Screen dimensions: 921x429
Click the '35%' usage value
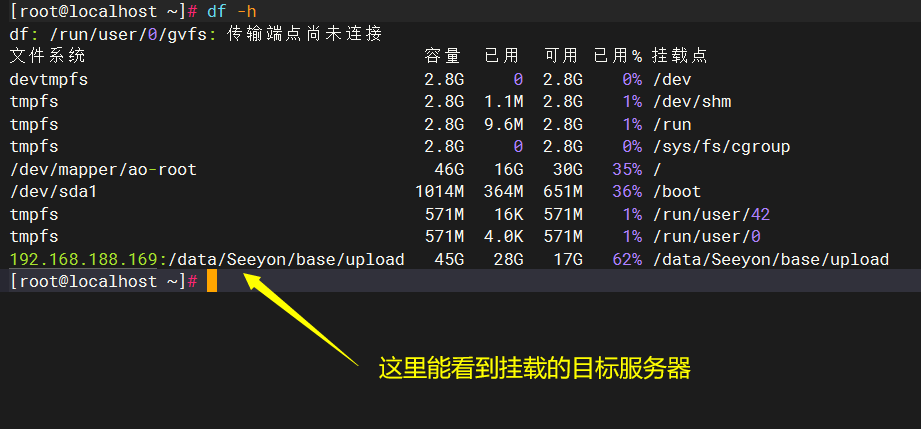coord(627,170)
